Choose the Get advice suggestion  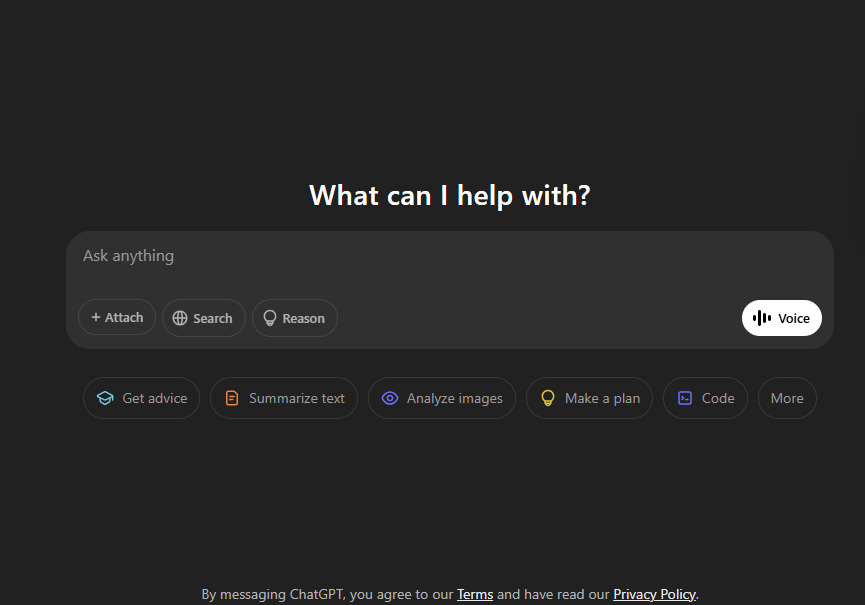click(141, 398)
